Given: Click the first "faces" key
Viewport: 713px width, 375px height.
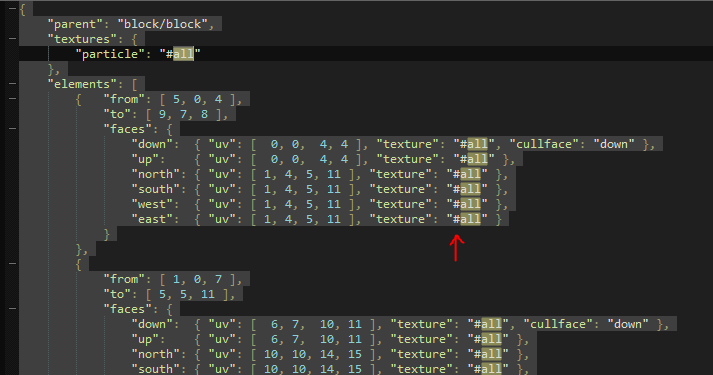Looking at the screenshot, I should 128,129.
